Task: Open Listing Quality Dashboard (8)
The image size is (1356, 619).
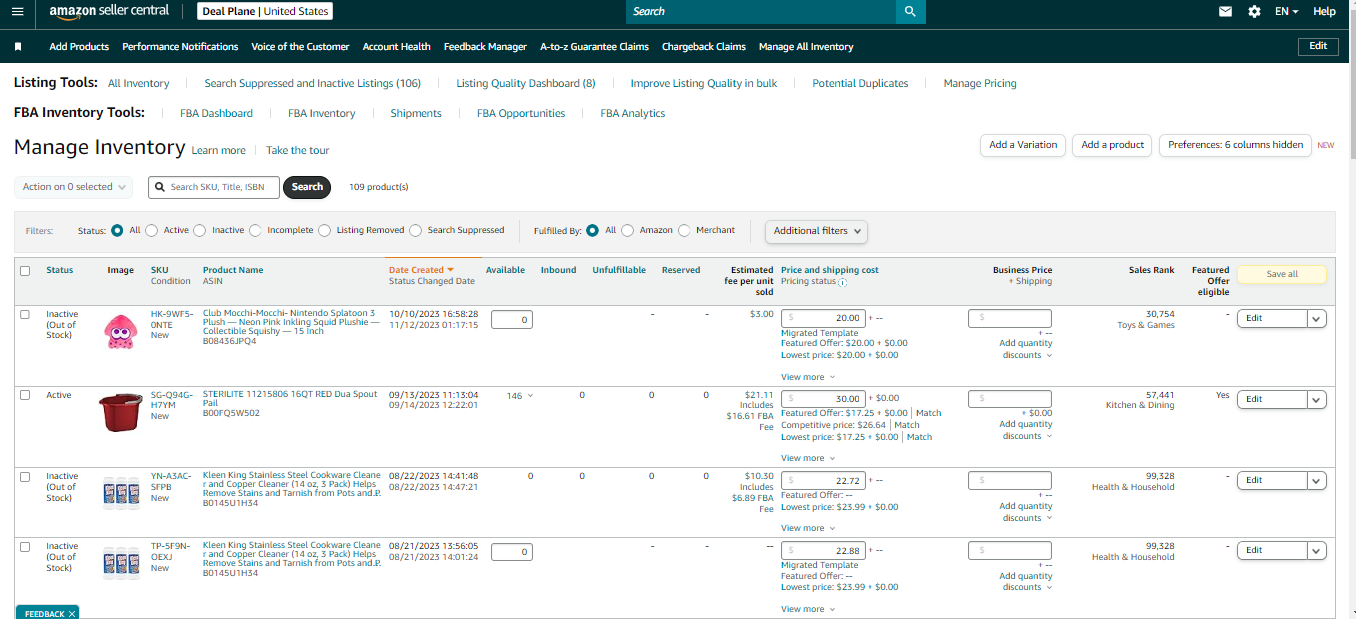Action: pyautogui.click(x=526, y=84)
